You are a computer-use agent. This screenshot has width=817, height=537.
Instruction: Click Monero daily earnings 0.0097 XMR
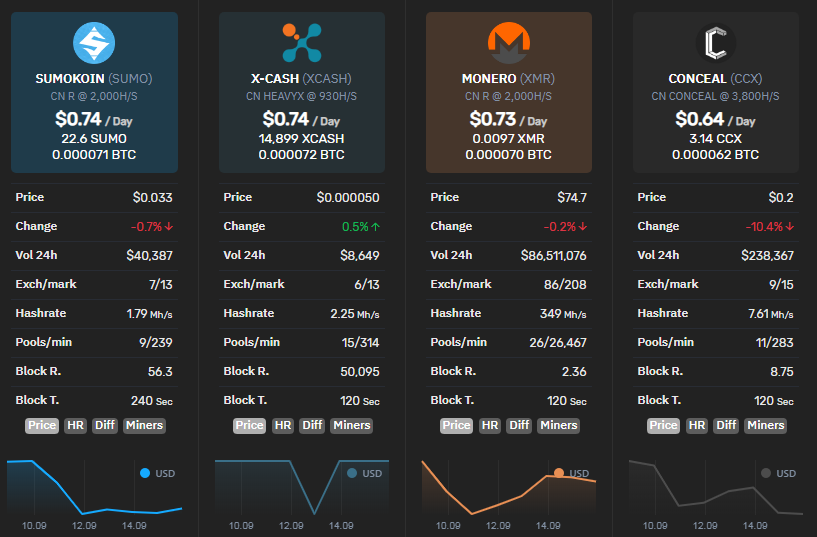(508, 139)
